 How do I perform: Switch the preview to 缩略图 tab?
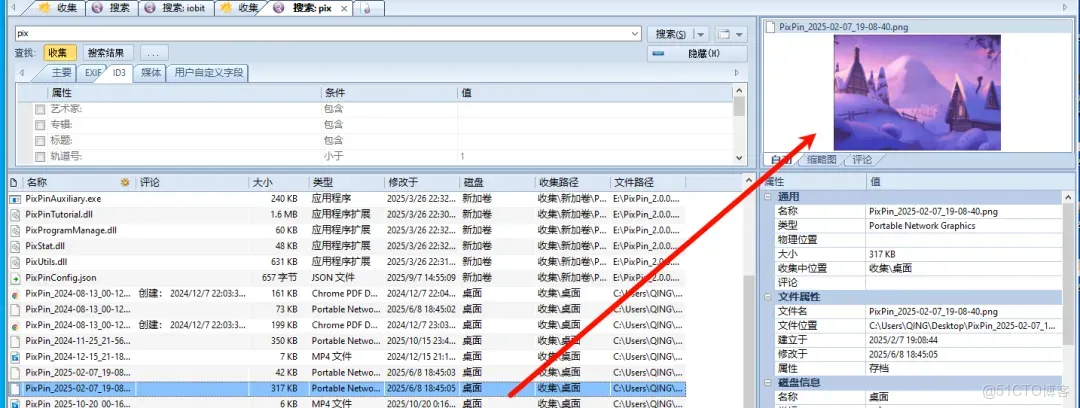821,159
